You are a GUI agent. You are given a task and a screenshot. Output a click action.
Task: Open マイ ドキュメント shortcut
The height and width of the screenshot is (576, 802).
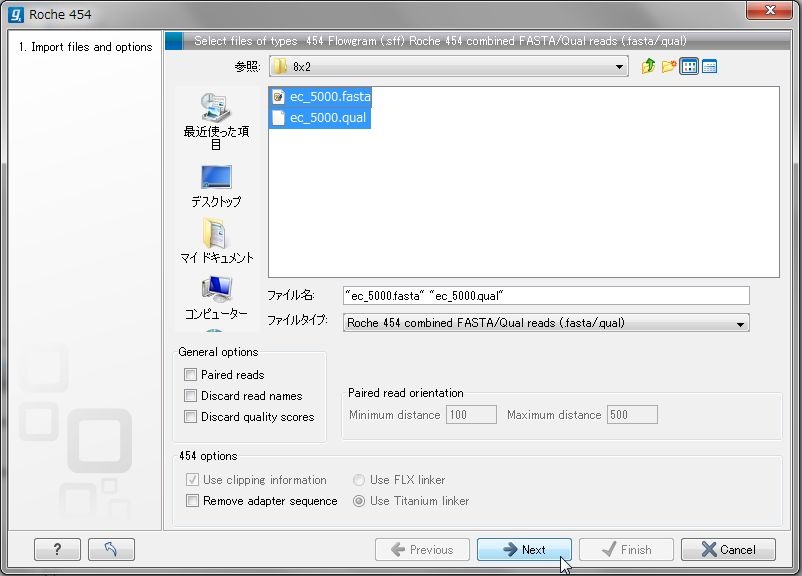click(216, 240)
